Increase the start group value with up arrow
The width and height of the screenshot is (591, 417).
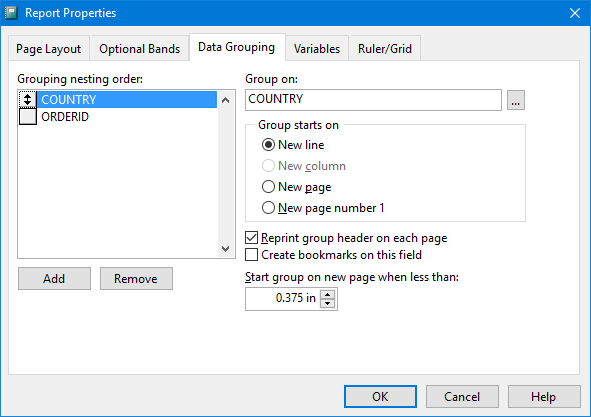(x=328, y=294)
